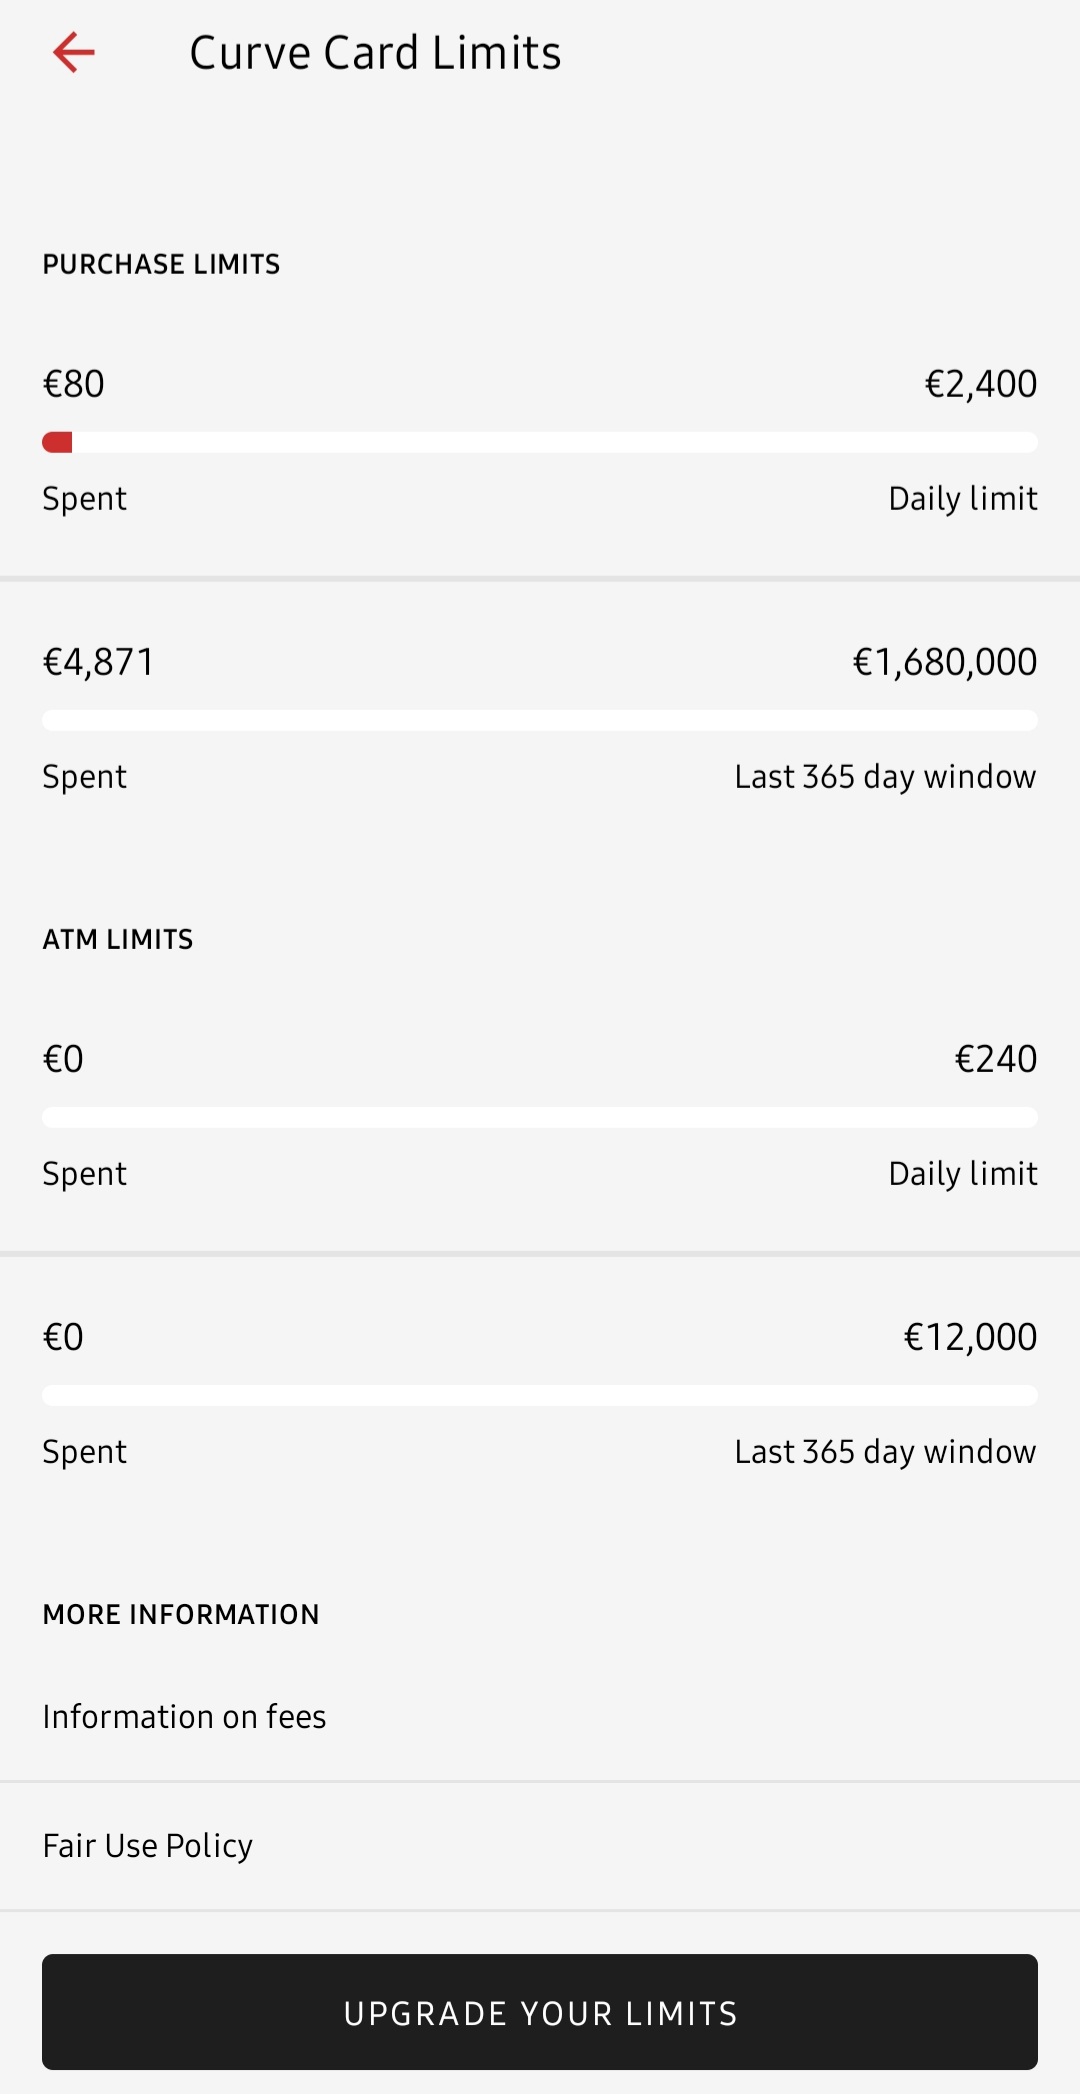This screenshot has height=2094, width=1080.
Task: Select the €240 ATM daily limit
Action: pyautogui.click(x=995, y=1059)
